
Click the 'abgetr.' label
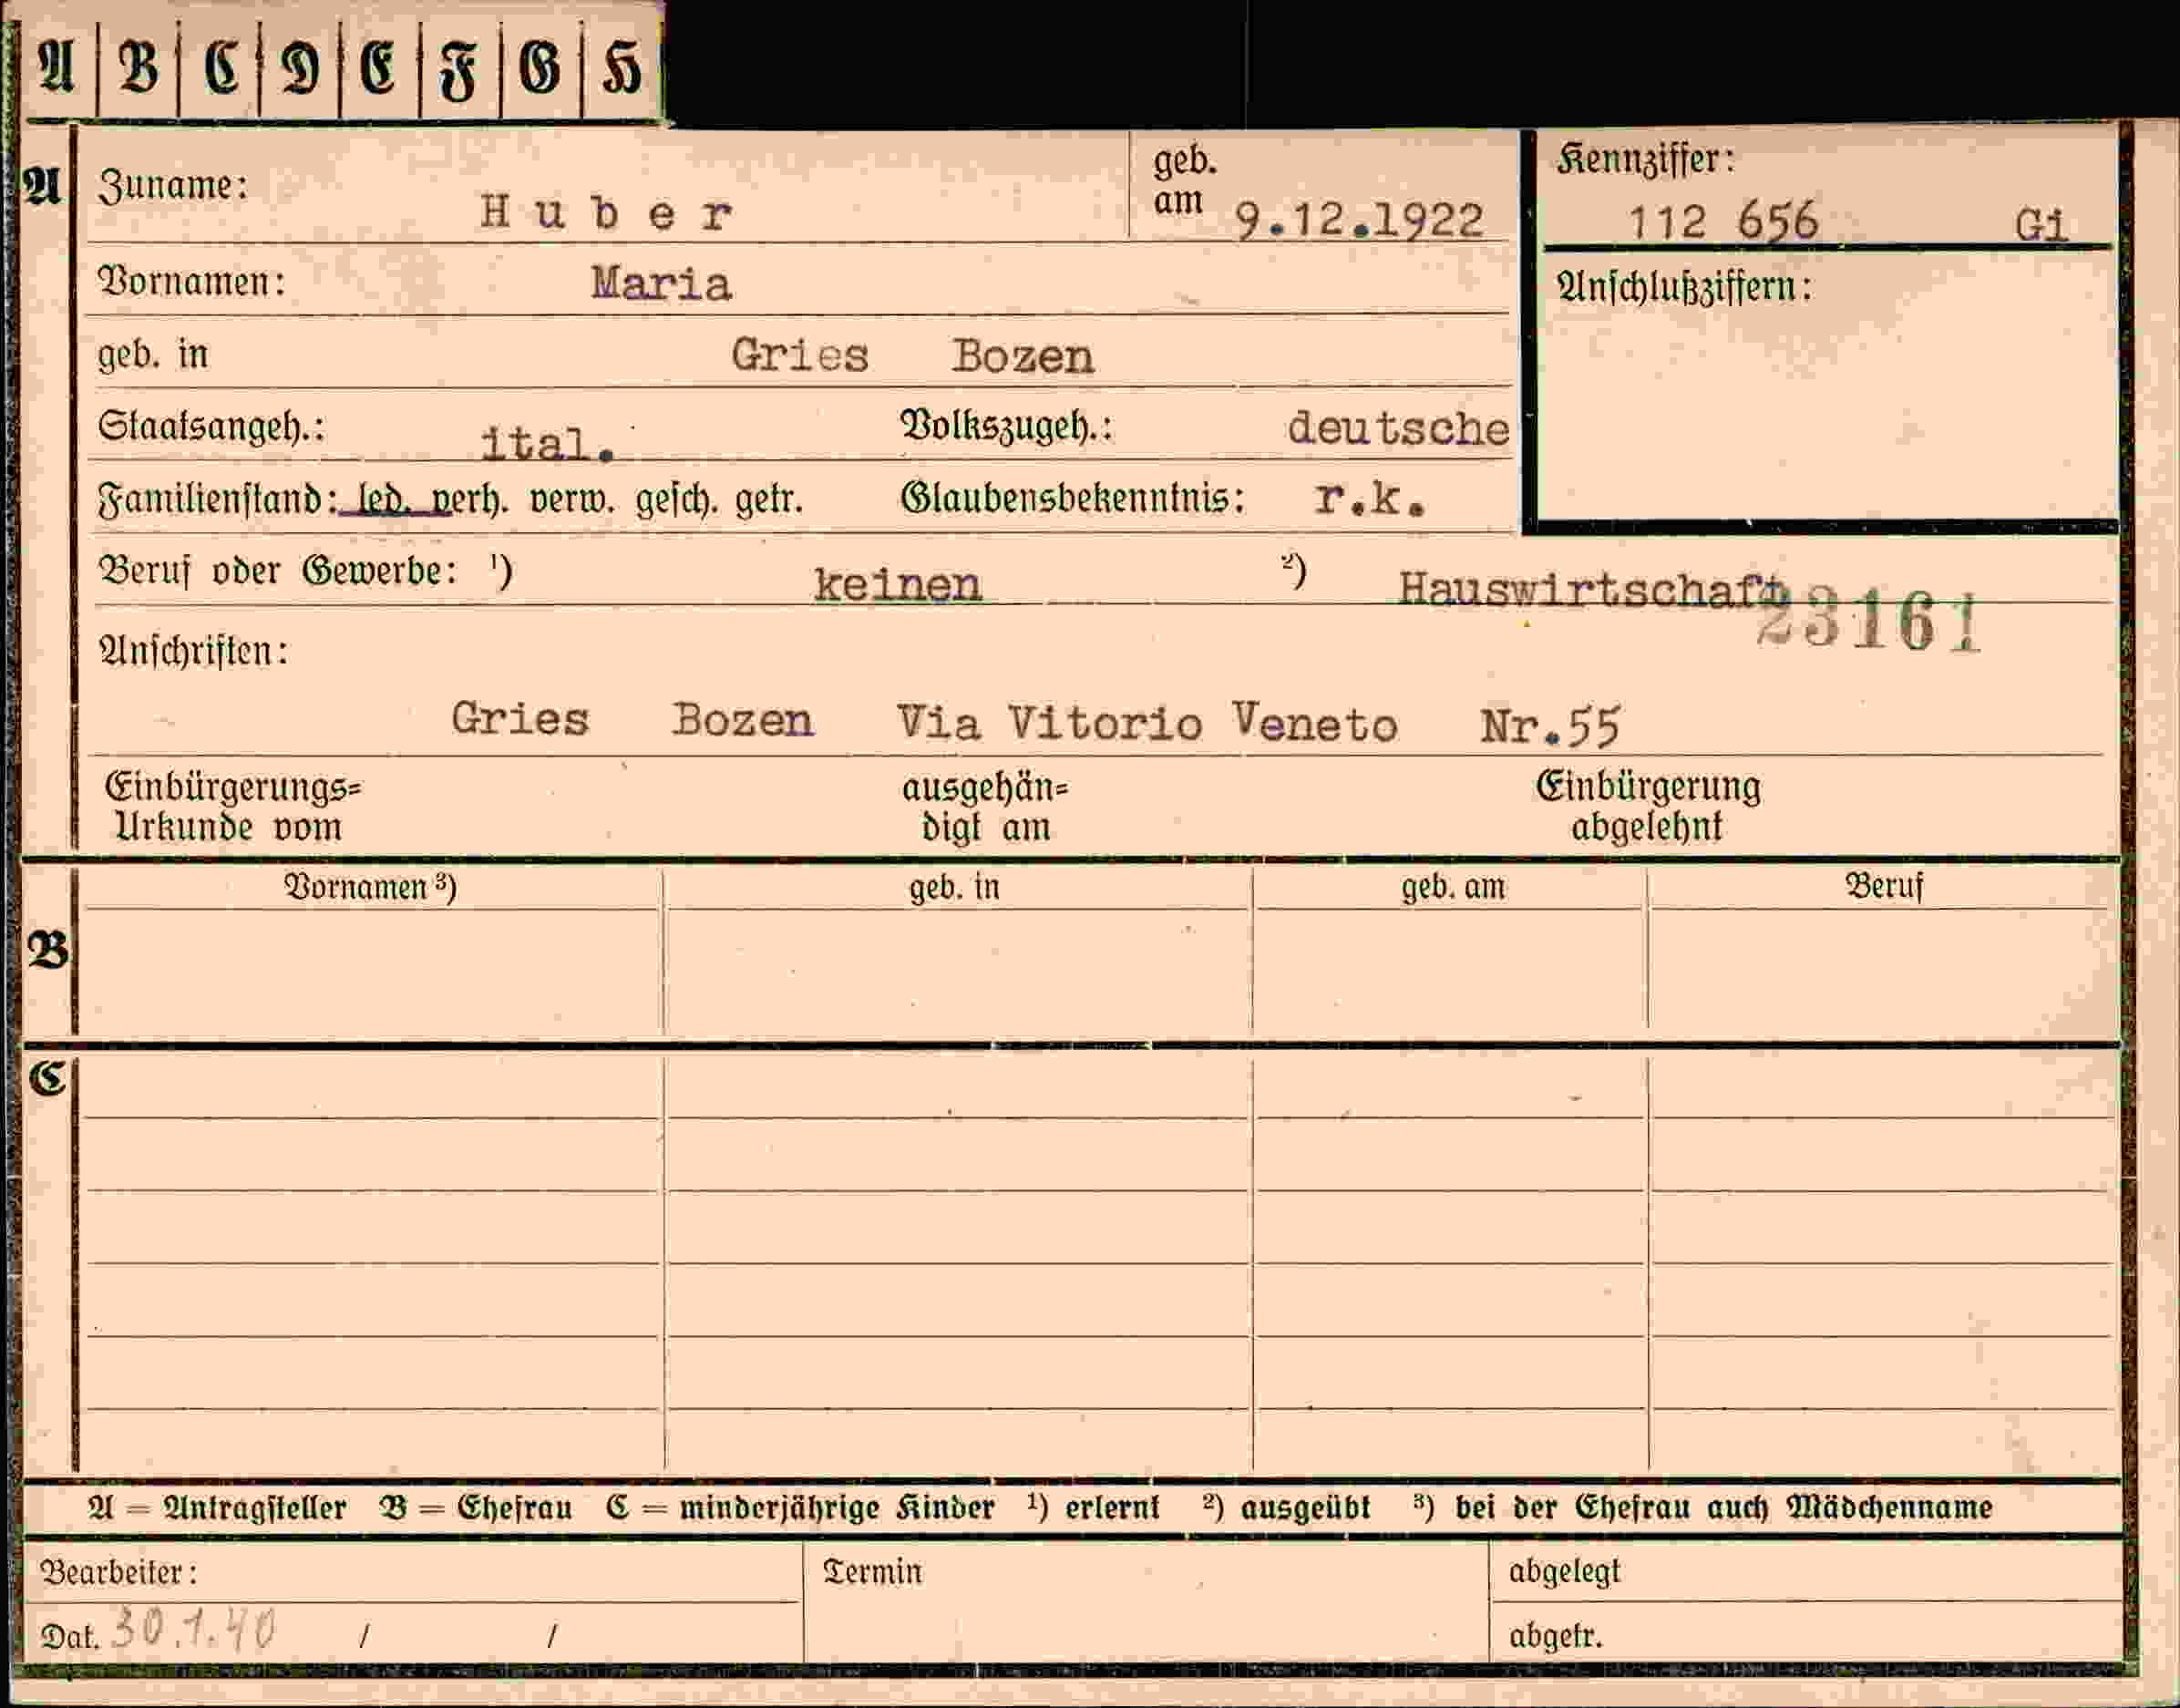(1556, 1637)
